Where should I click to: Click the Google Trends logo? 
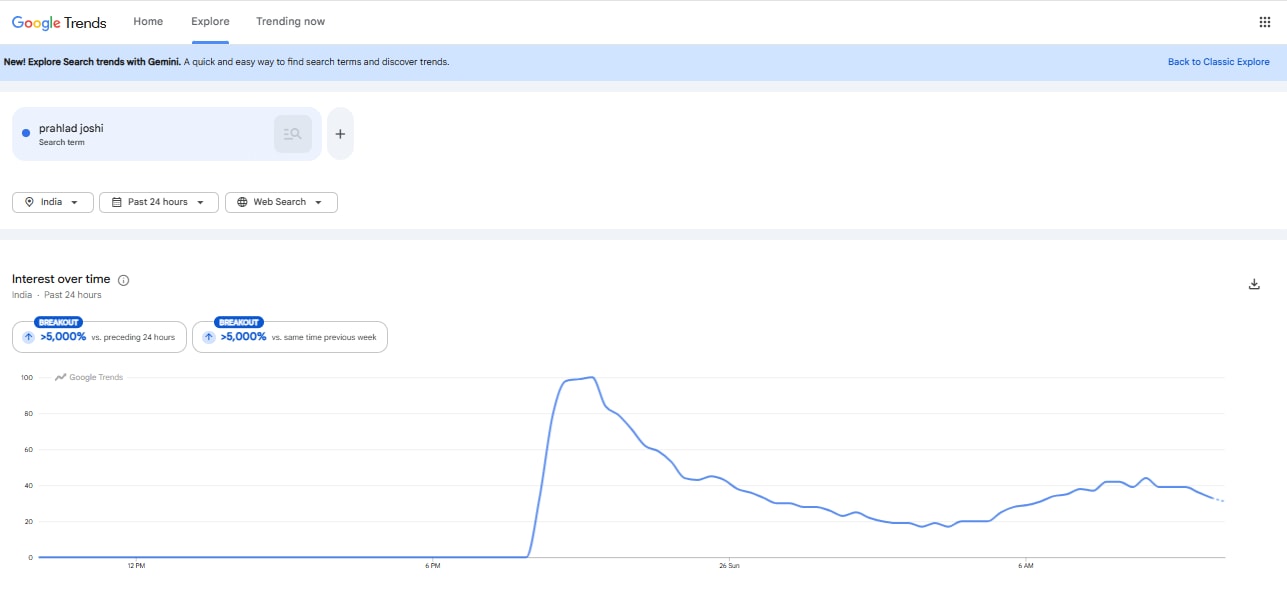point(59,22)
